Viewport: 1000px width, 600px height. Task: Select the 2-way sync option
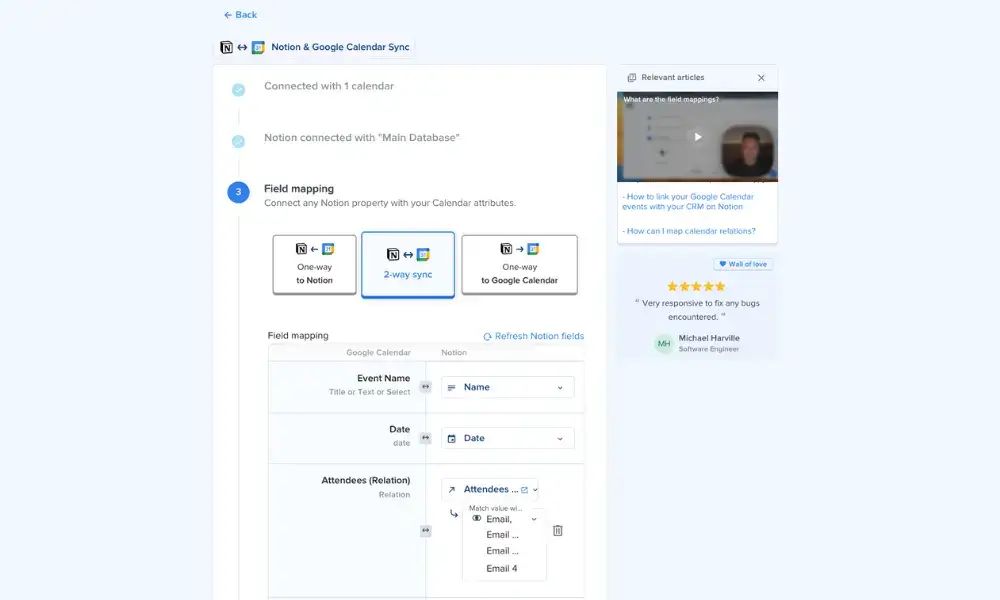point(408,265)
